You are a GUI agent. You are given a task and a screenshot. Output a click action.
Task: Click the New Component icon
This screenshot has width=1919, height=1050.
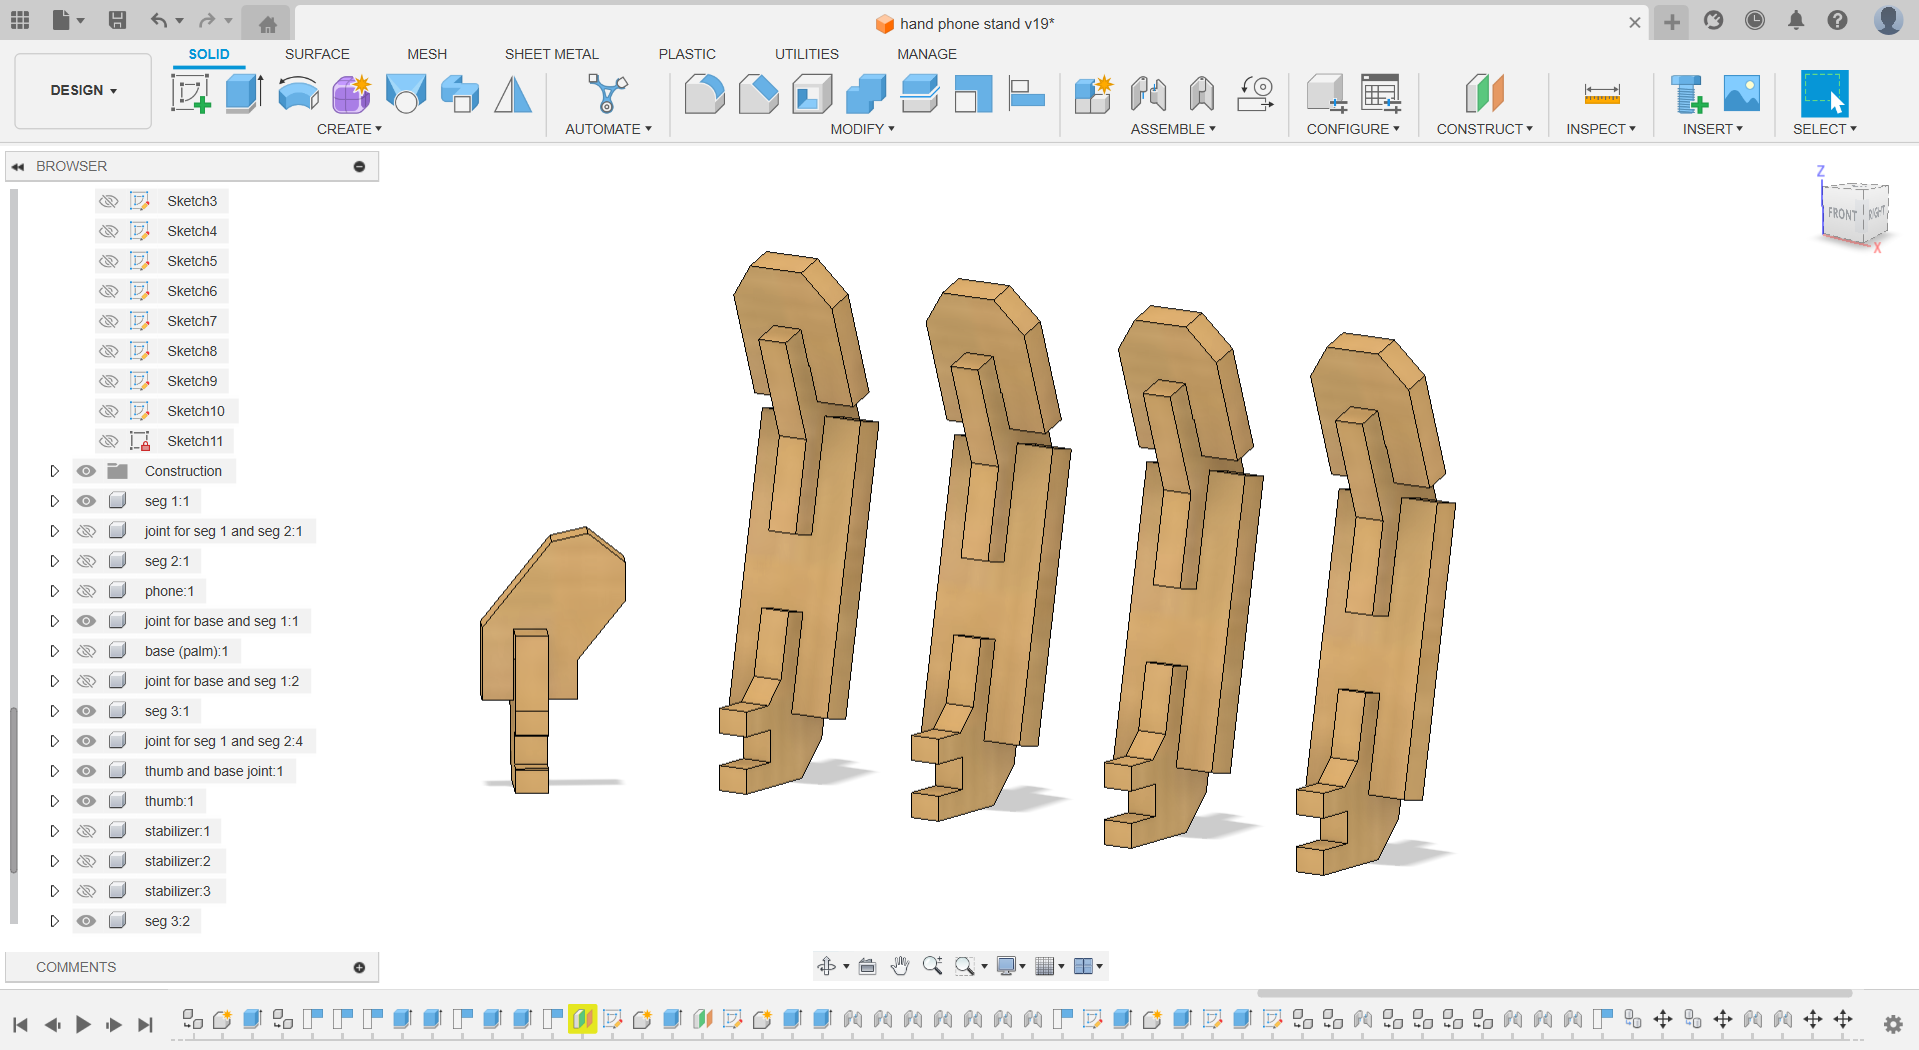click(x=1094, y=94)
